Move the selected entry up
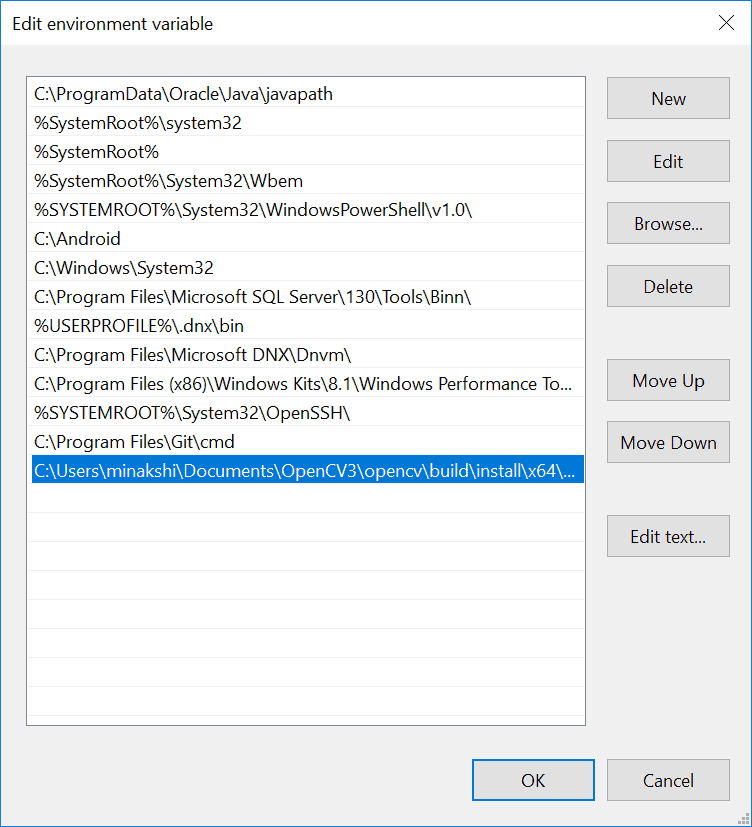This screenshot has height=827, width=752. pos(668,380)
